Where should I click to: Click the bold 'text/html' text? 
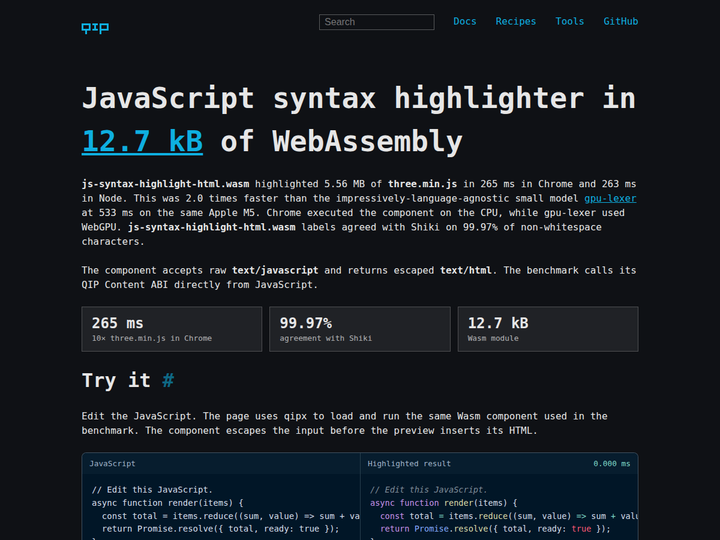[466, 270]
